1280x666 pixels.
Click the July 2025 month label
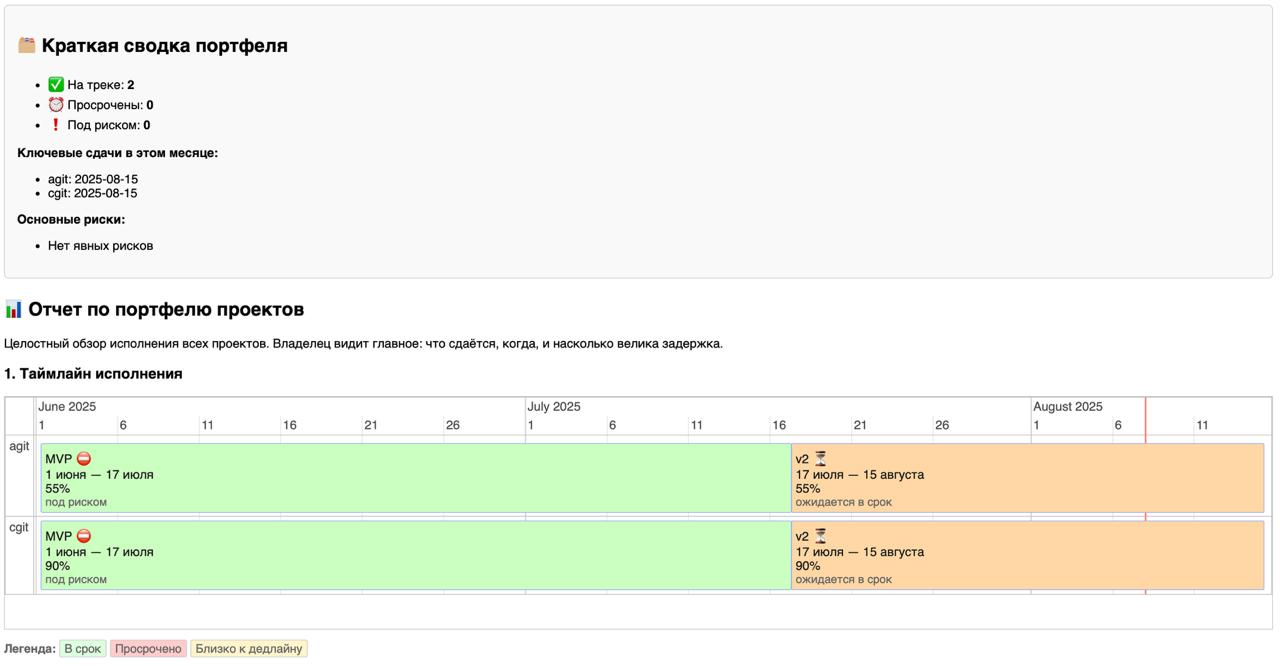pos(554,407)
